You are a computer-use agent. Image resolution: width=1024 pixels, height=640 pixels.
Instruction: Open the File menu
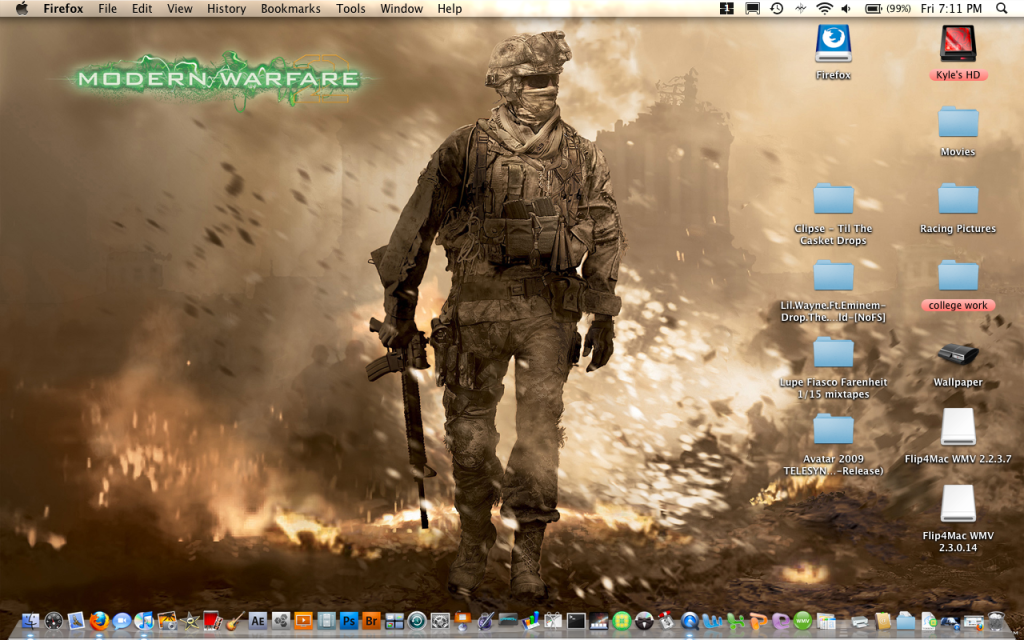tap(107, 8)
